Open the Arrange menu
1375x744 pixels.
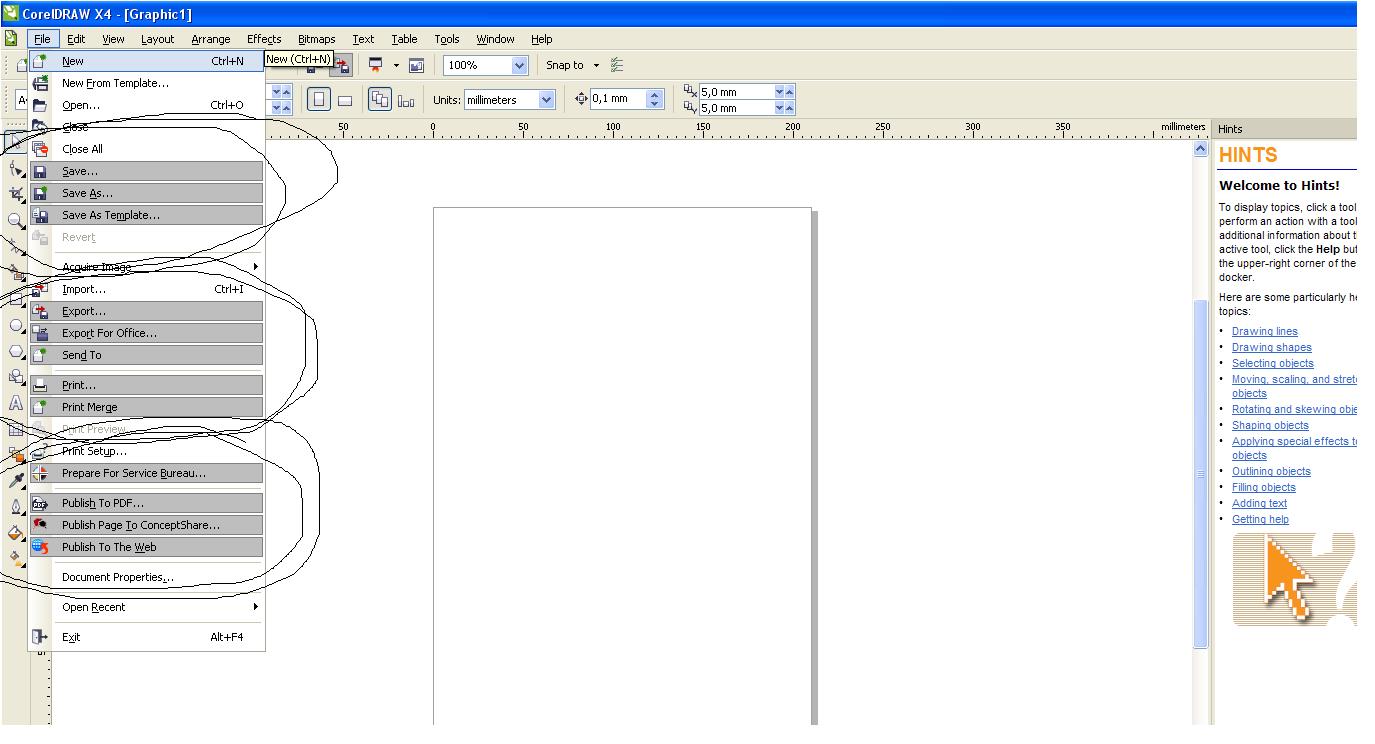coord(210,39)
